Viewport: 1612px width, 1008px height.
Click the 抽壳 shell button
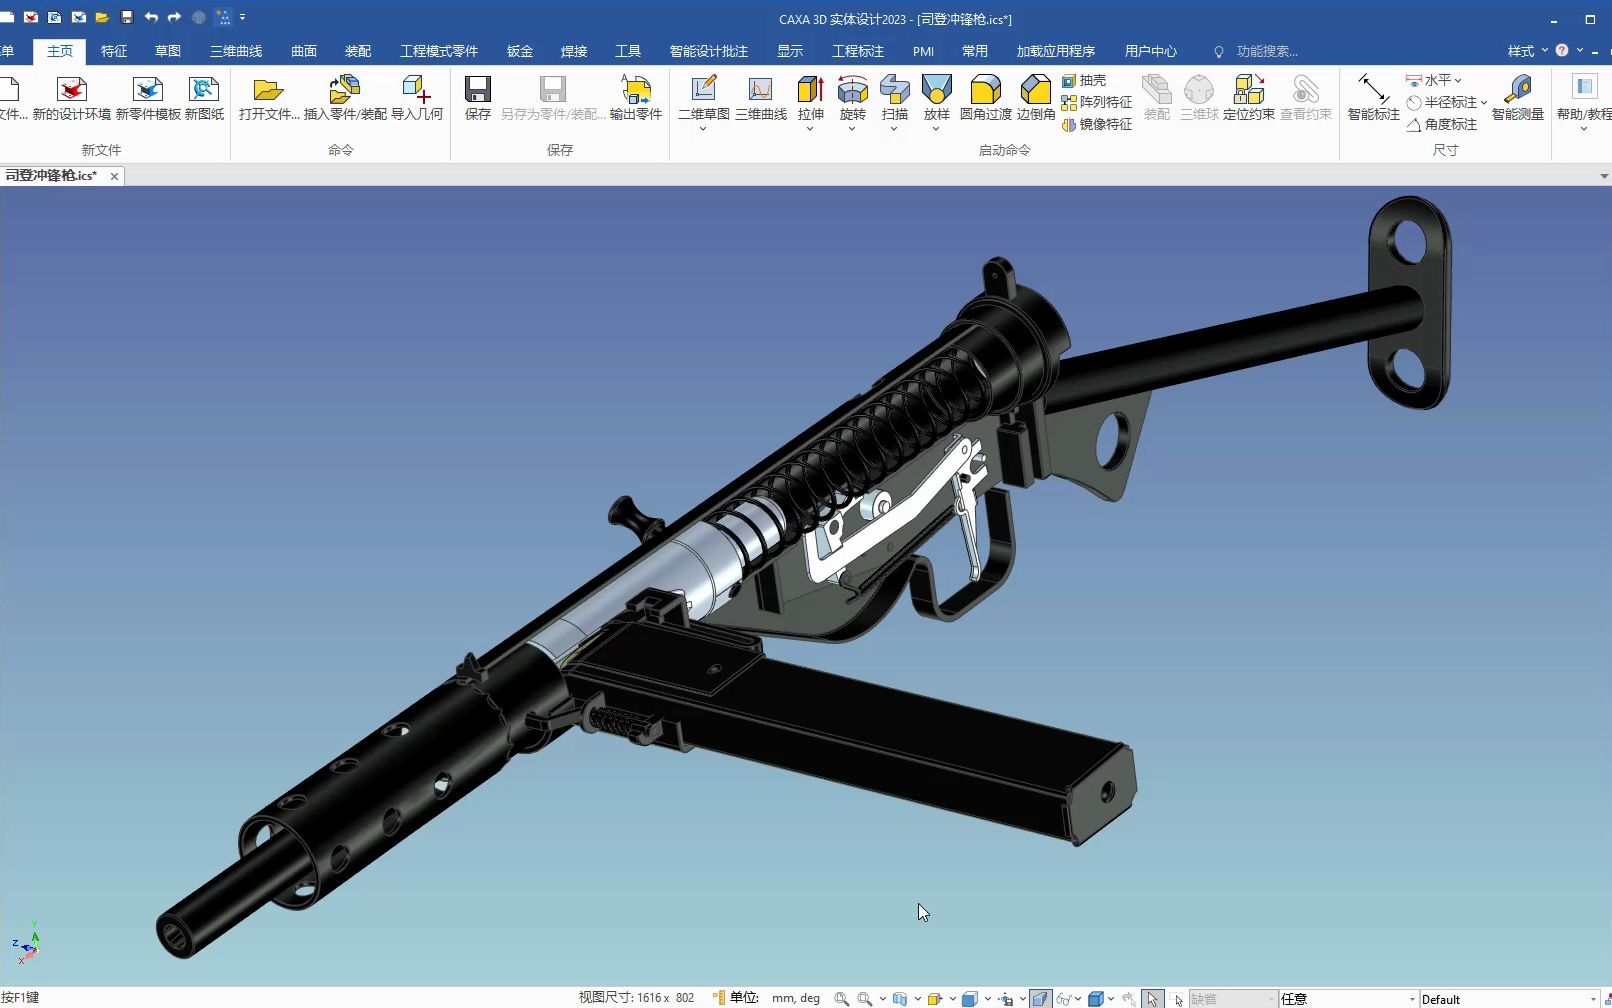pyautogui.click(x=1084, y=80)
